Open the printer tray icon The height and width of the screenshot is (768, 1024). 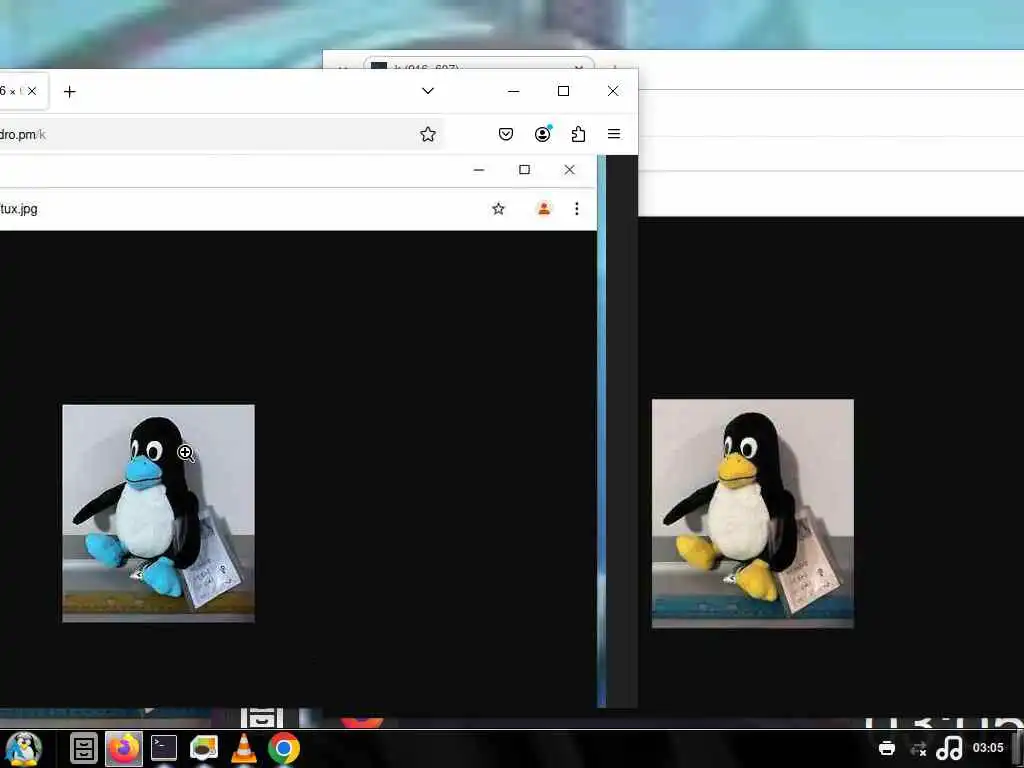887,748
